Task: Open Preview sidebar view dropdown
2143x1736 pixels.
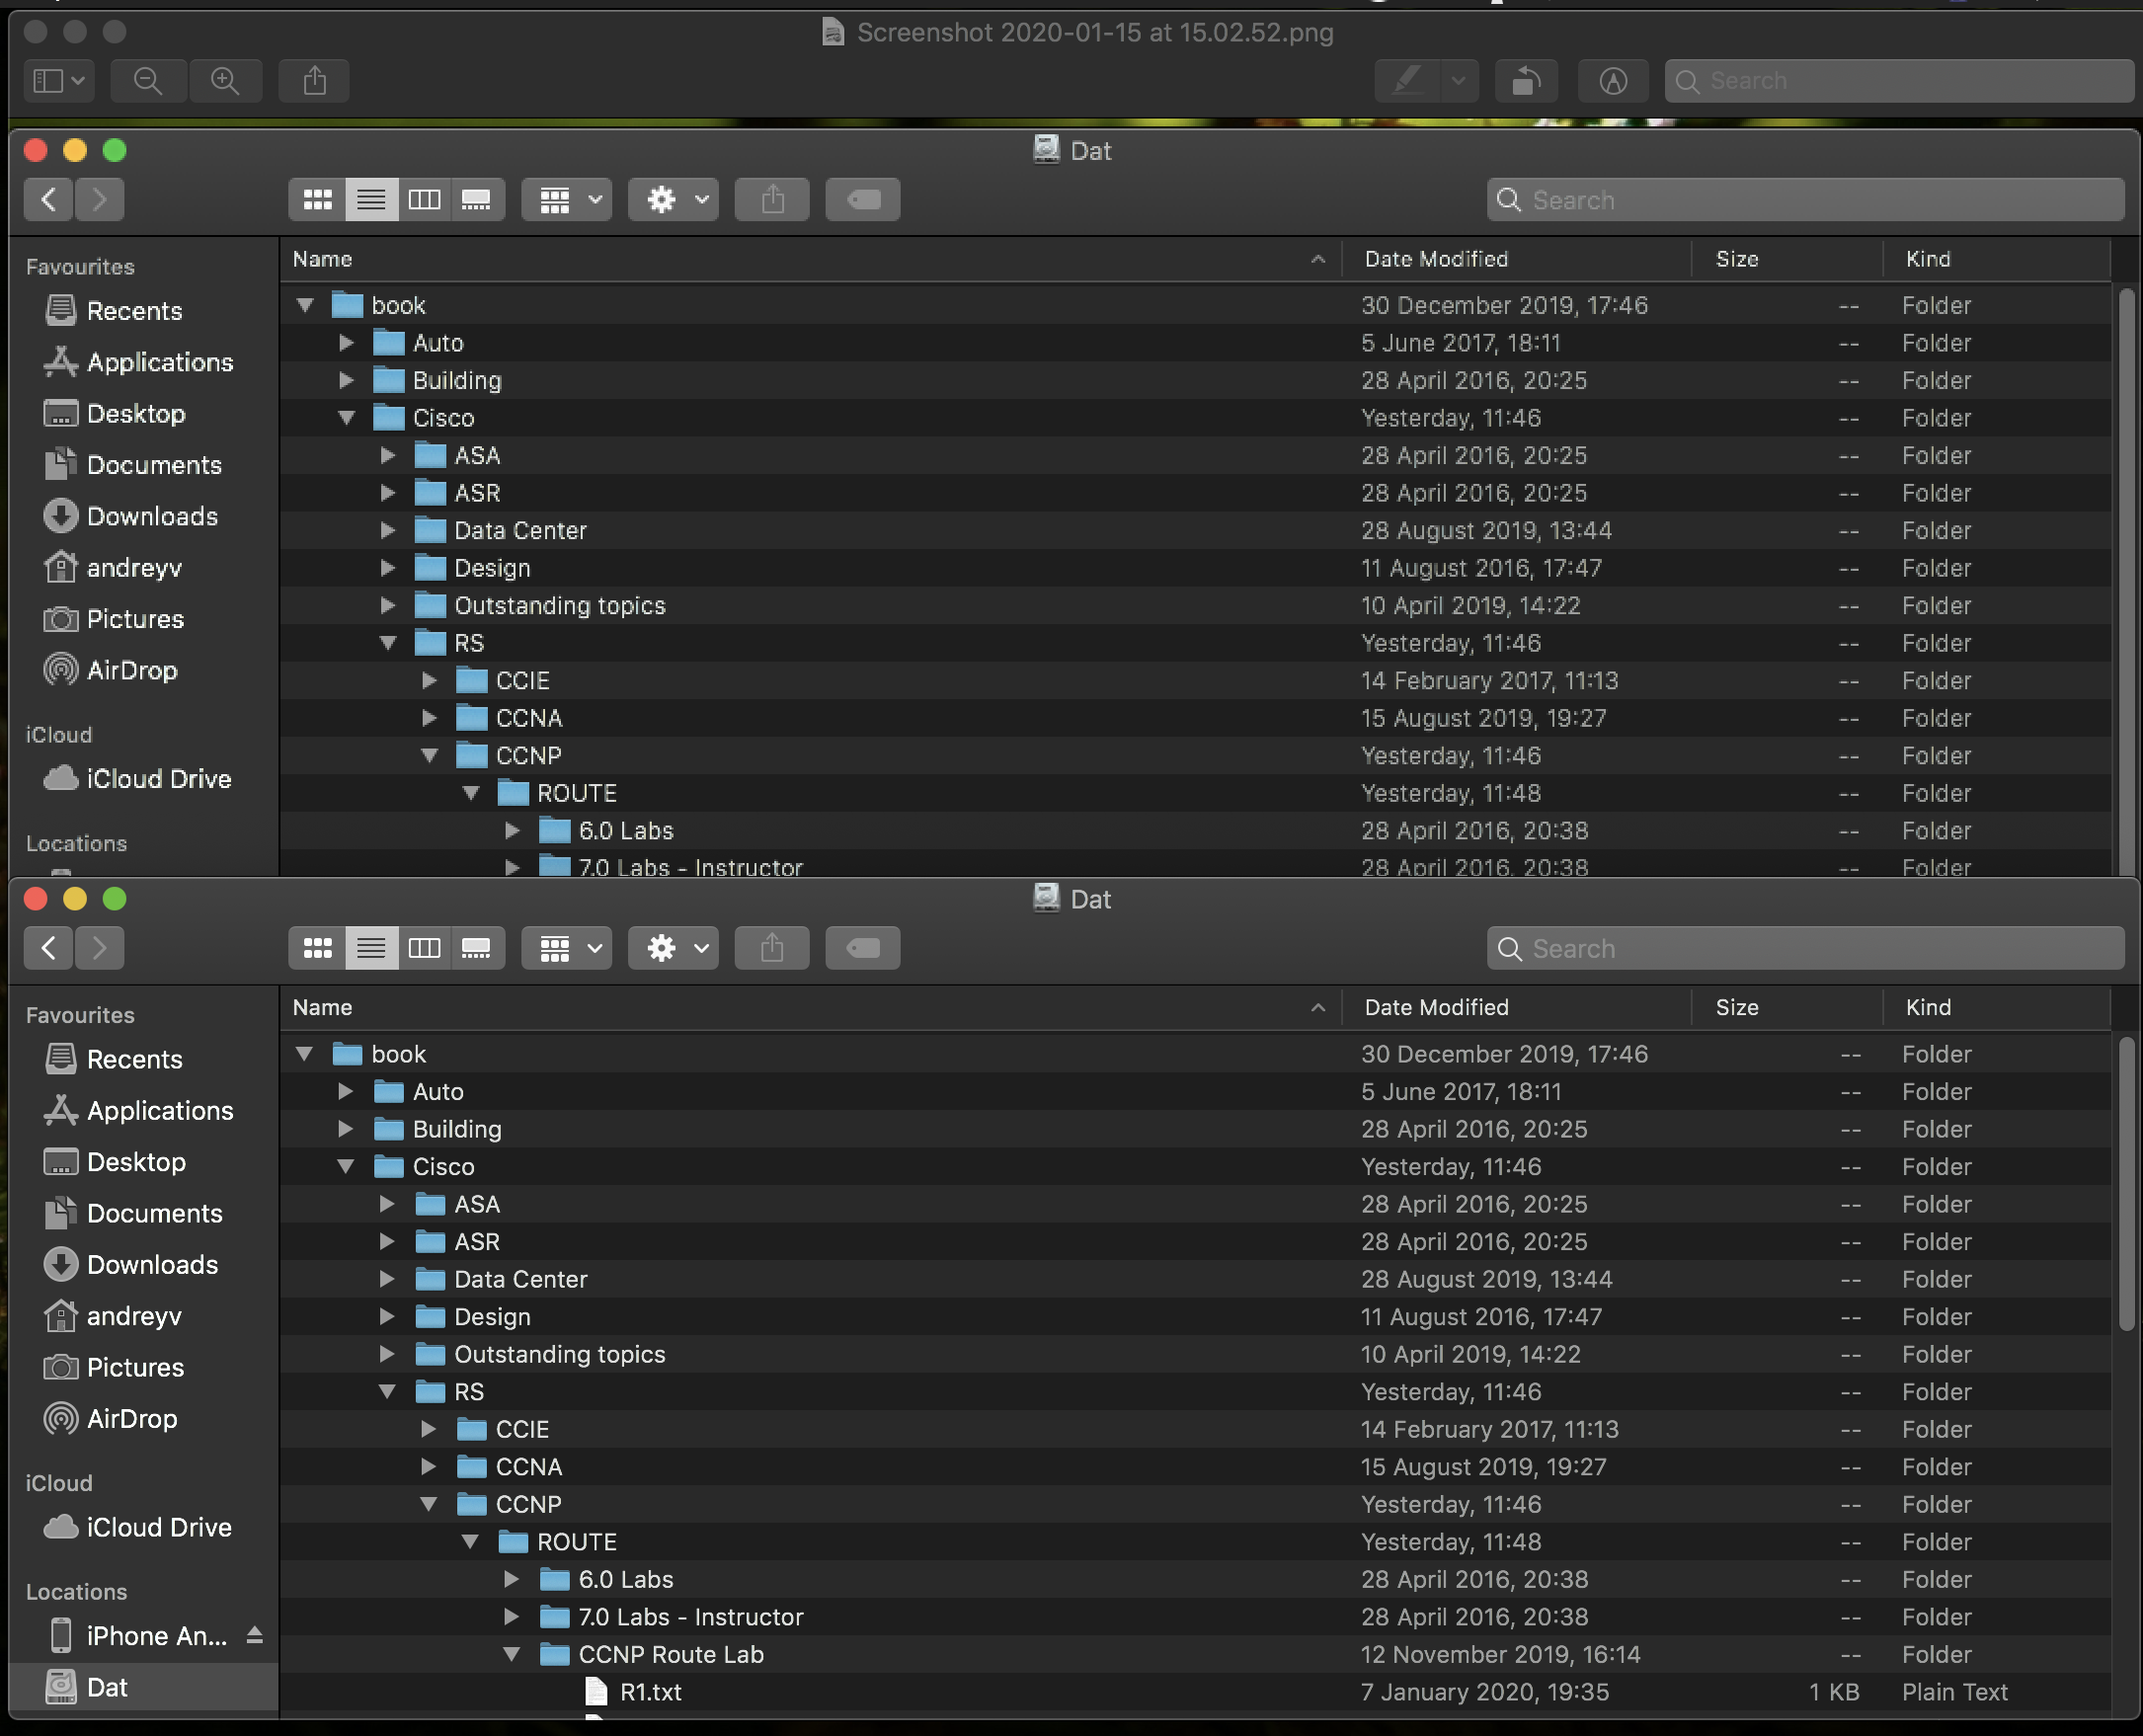Action: [58, 81]
